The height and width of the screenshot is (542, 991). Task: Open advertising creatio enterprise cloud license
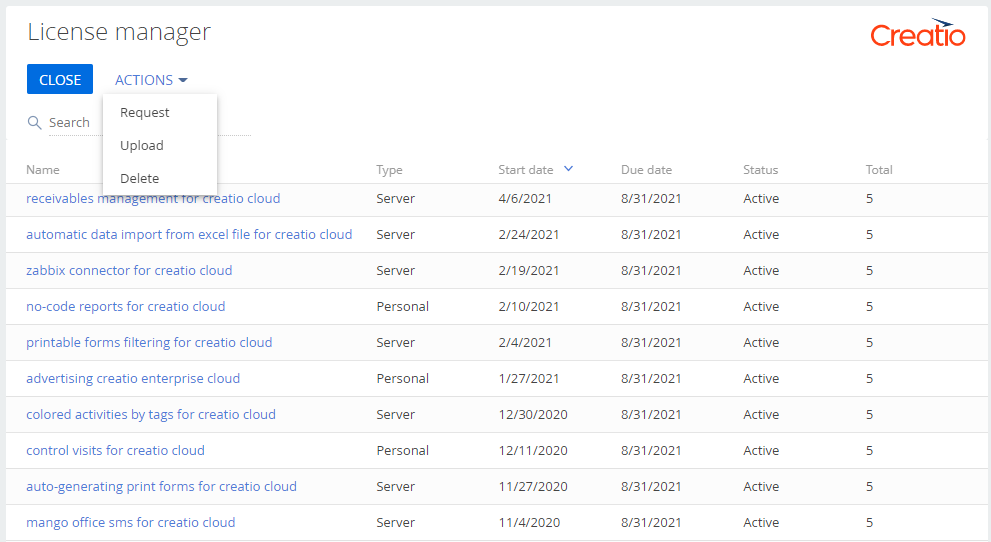coord(133,378)
